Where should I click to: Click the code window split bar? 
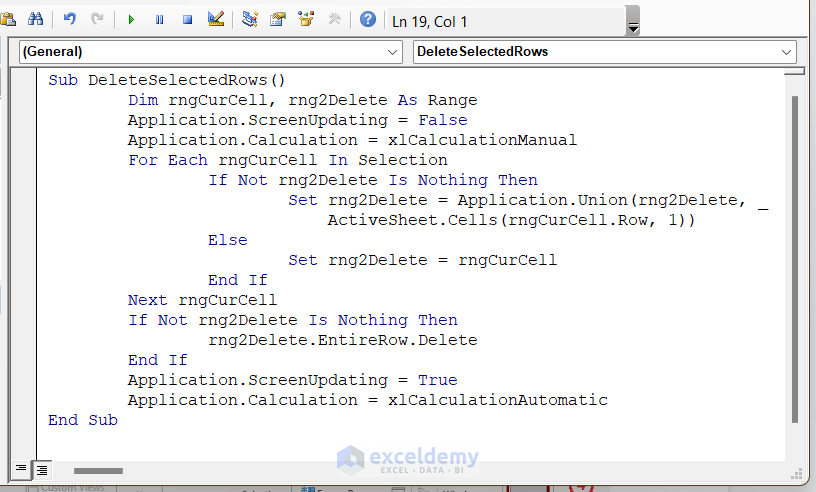tap(794, 71)
